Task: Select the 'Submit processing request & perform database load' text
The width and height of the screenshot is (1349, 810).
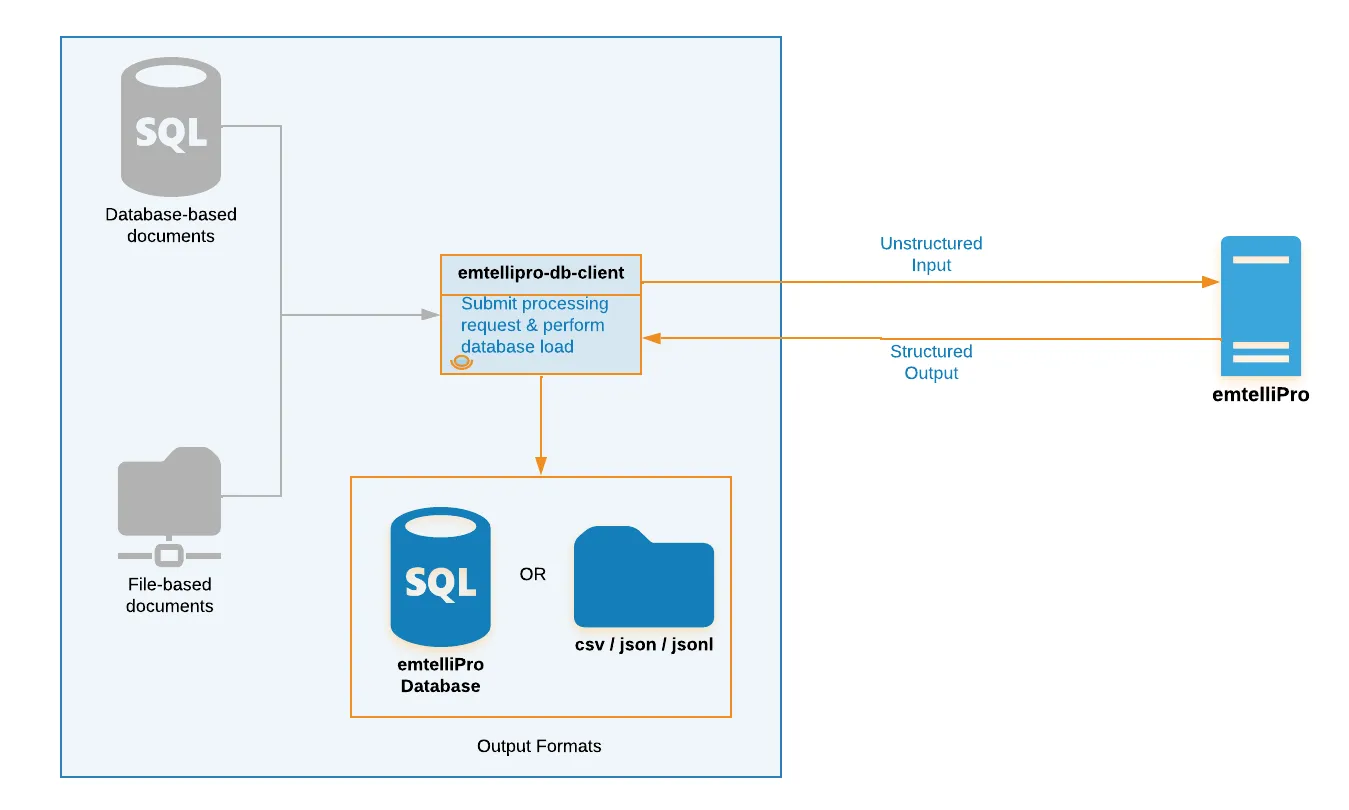Action: [534, 325]
